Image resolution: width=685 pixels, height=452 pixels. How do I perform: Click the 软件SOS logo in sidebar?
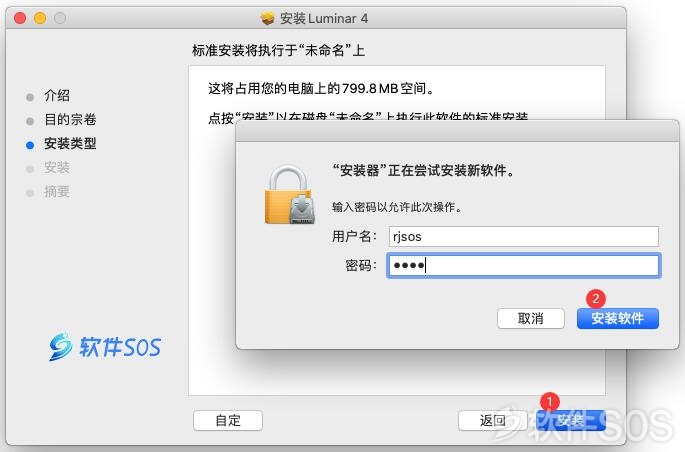pos(105,346)
